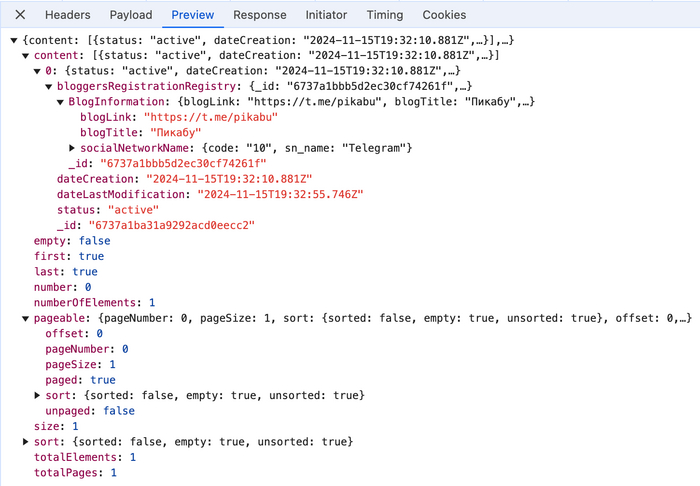Select the Response tab

click(259, 15)
